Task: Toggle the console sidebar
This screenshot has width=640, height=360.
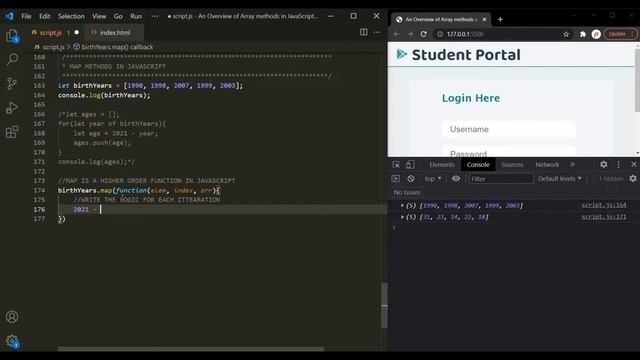Action: click(396, 179)
